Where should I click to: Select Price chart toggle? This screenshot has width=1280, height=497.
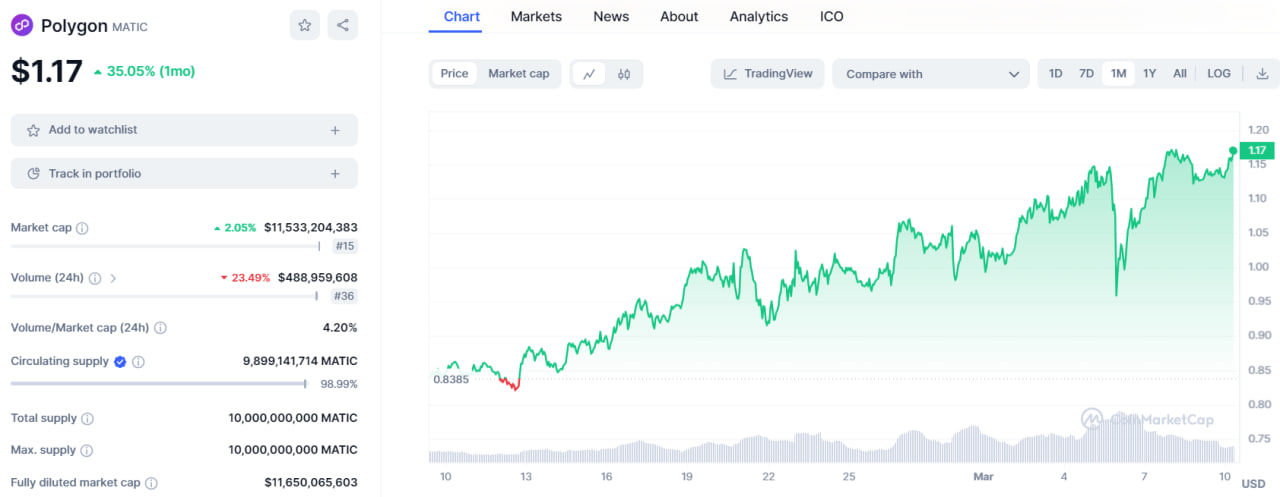click(x=454, y=74)
